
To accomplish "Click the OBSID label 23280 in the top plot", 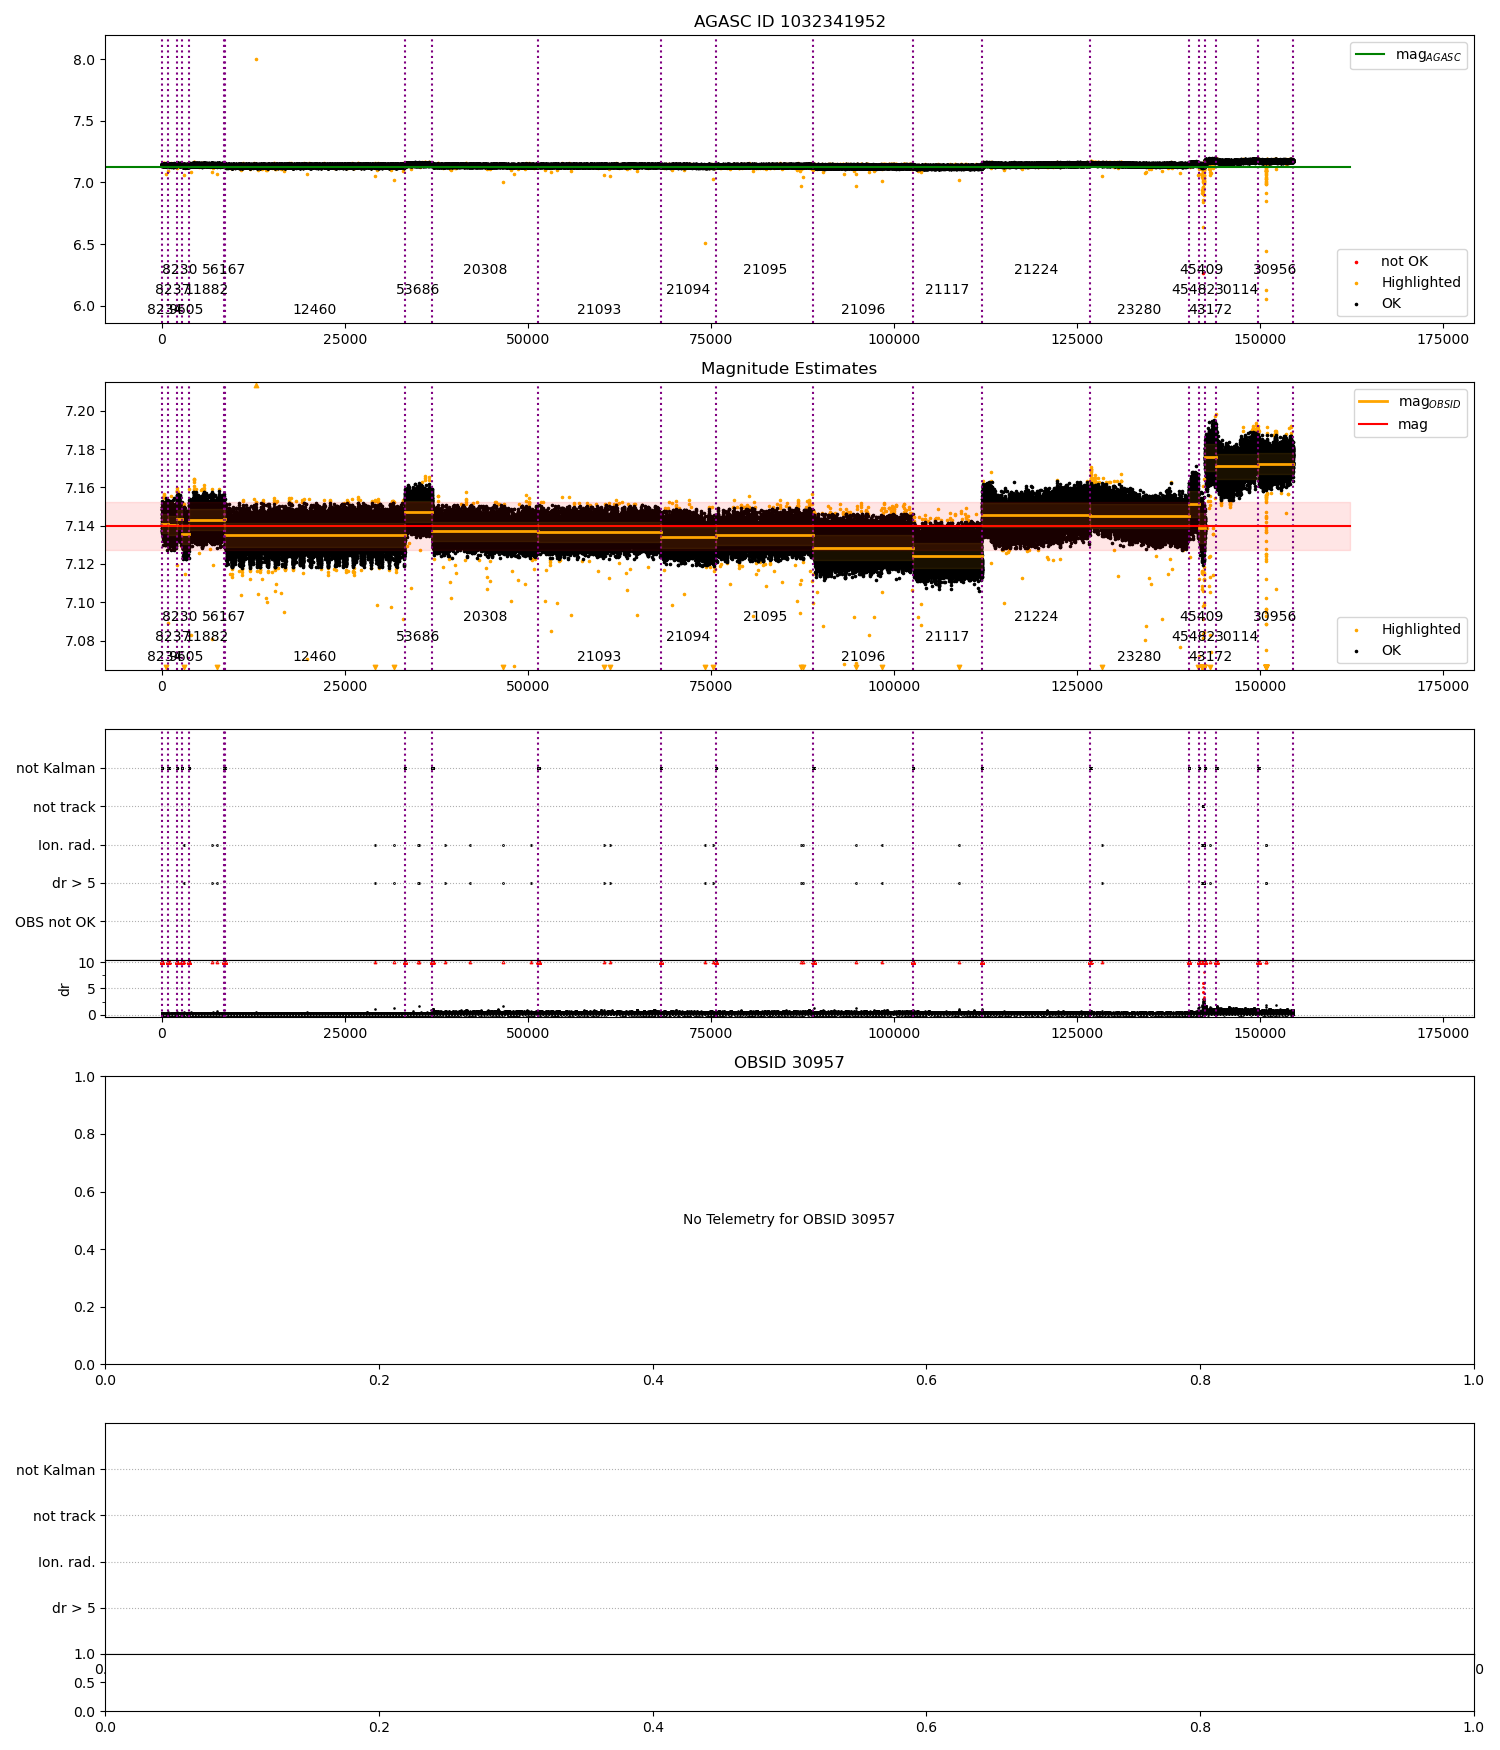I will point(1139,310).
